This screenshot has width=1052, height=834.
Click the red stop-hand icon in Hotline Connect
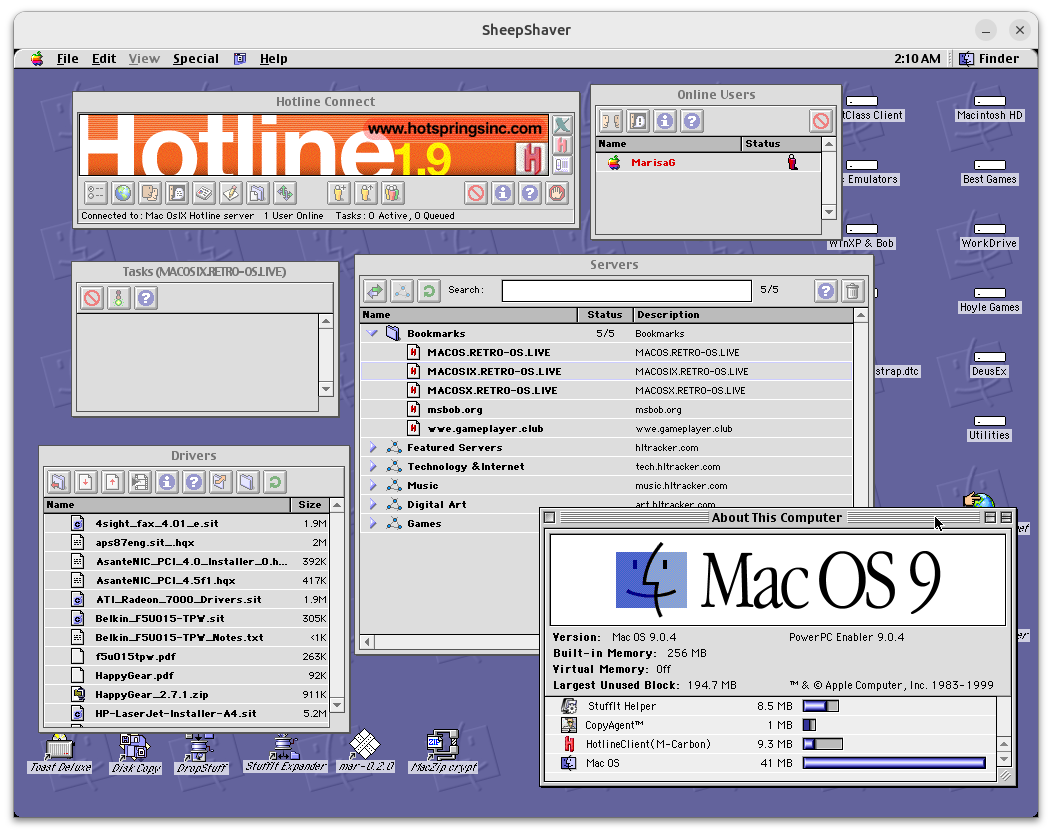(x=557, y=193)
